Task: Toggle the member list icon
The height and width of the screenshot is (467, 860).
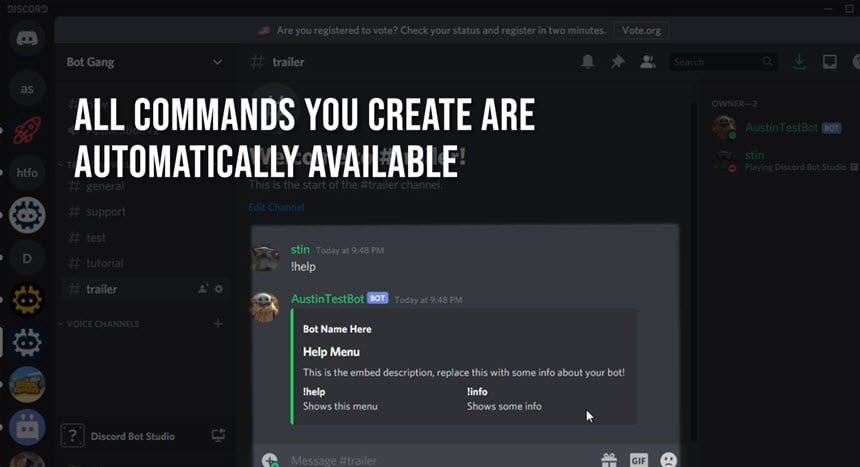Action: [x=648, y=61]
